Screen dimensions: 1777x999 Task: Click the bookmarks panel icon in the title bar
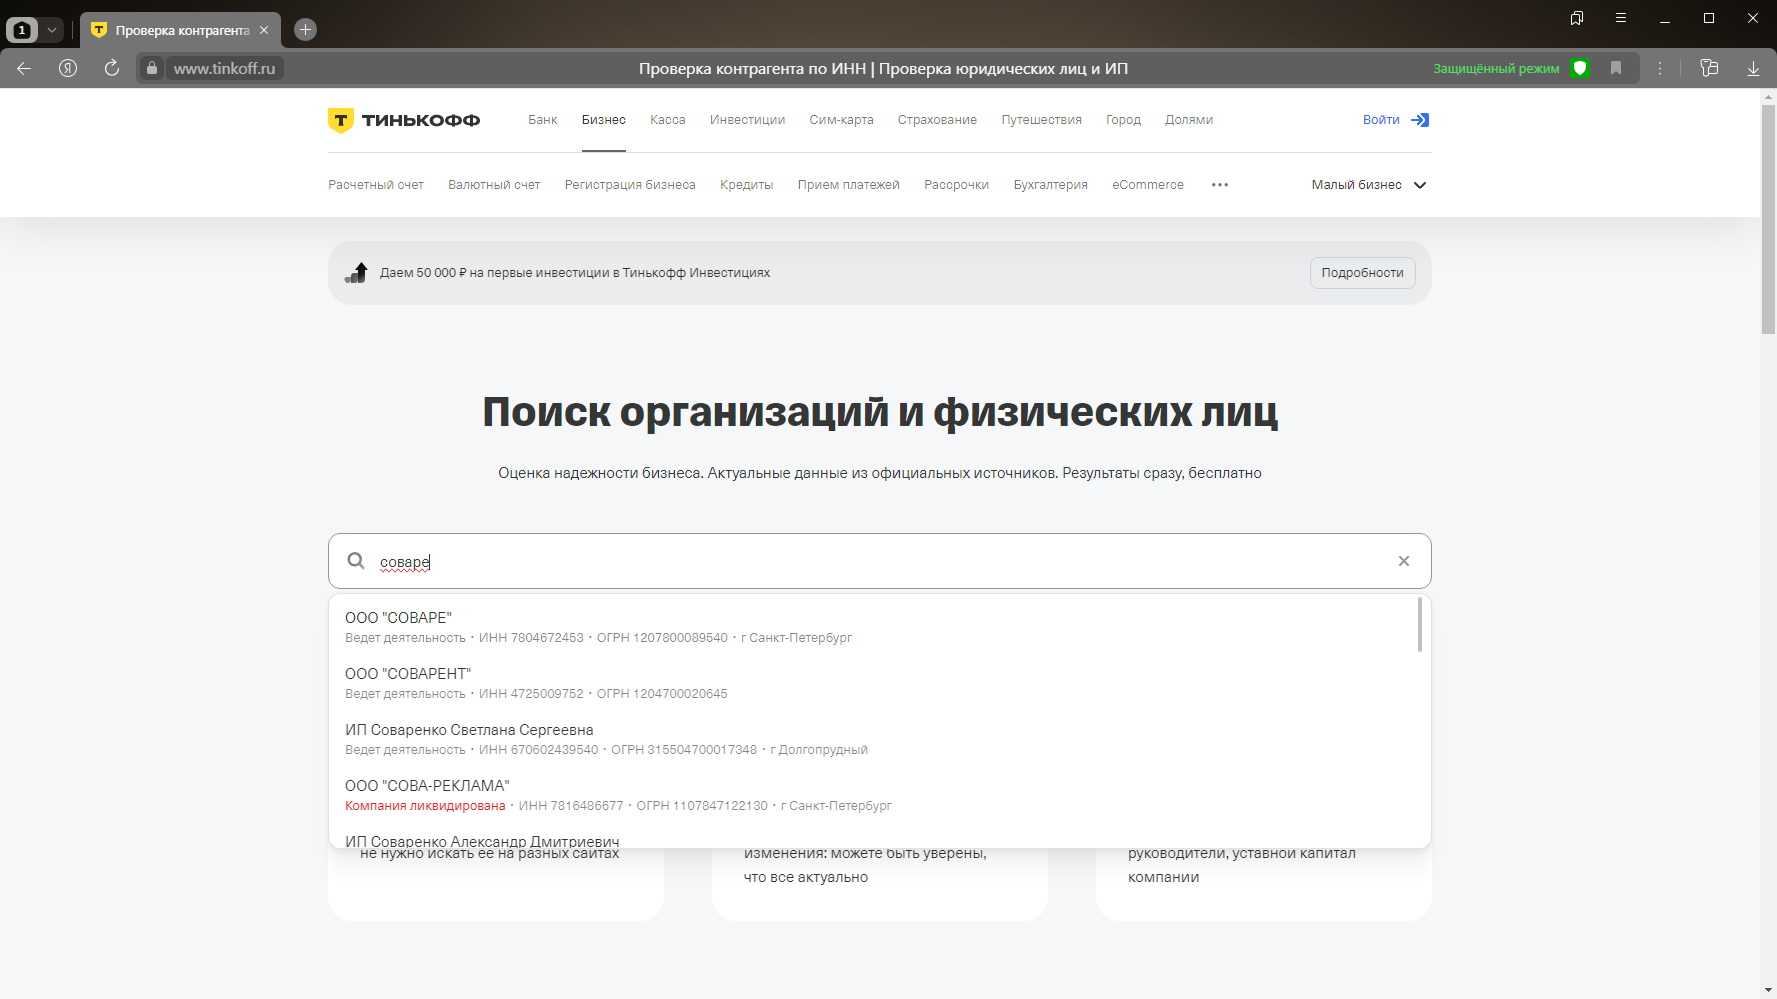[x=1577, y=18]
